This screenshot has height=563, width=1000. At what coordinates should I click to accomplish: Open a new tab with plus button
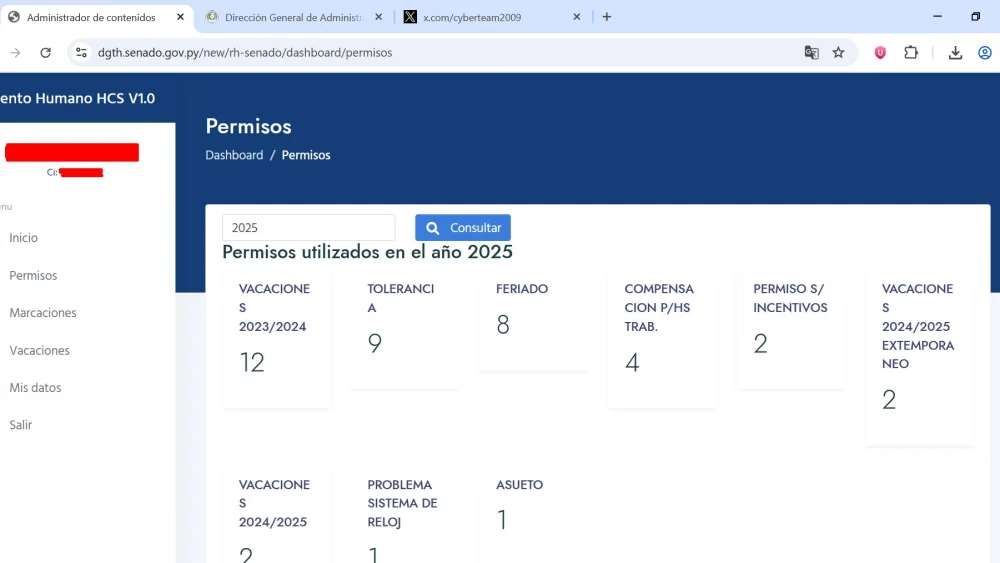607,17
